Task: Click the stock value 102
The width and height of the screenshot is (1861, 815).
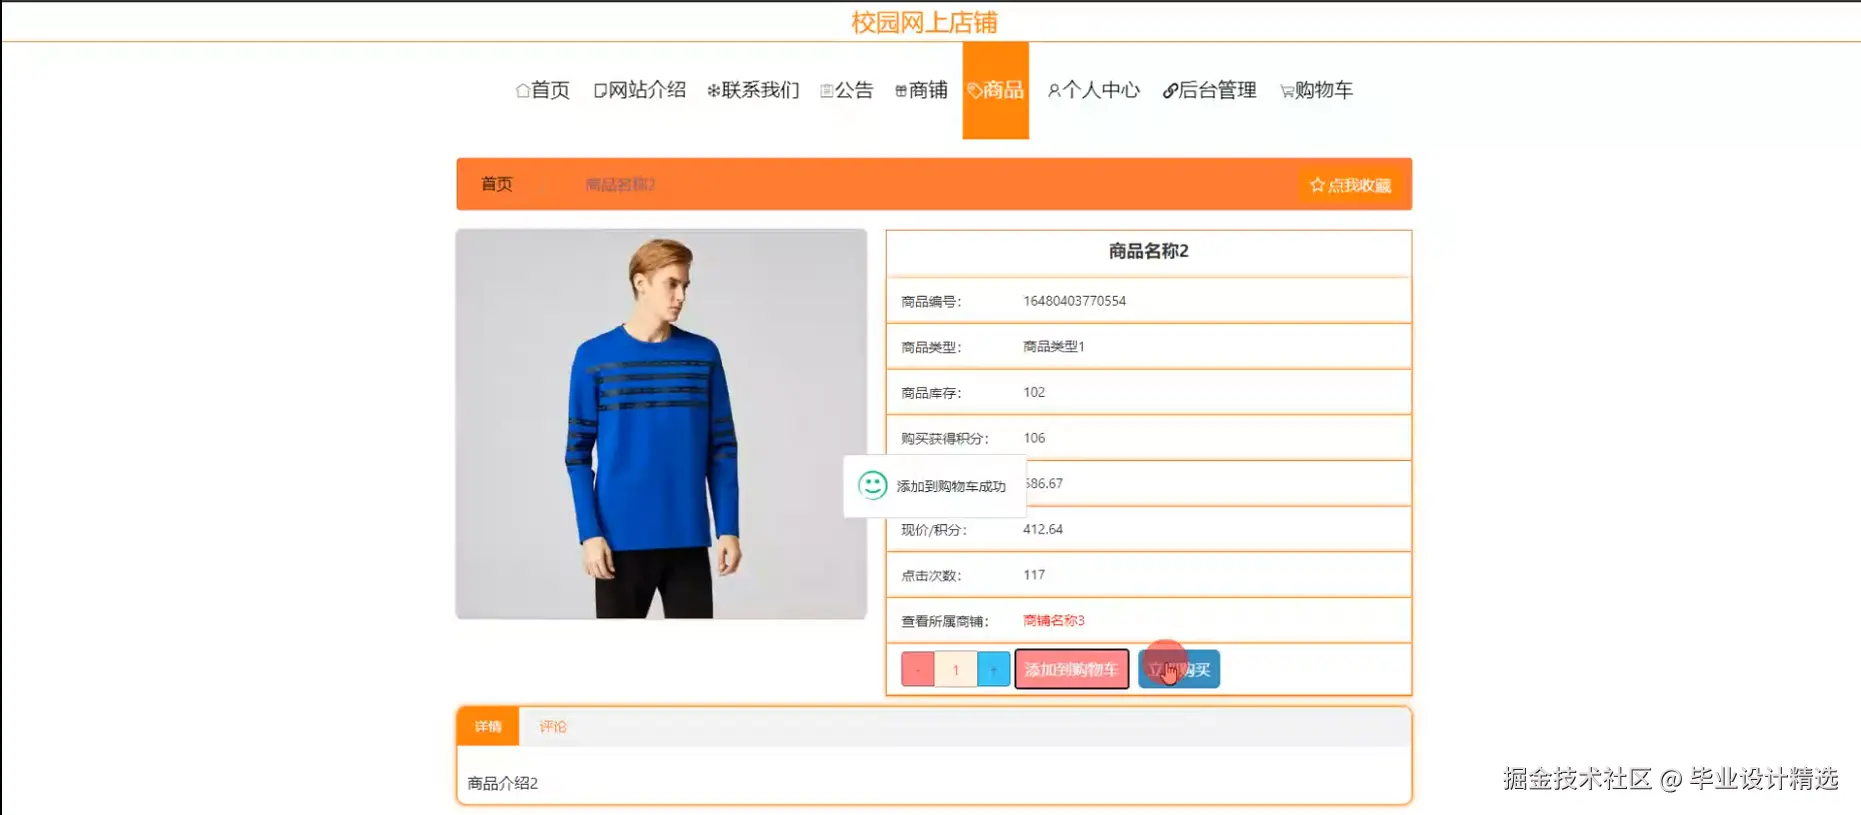Action: point(1034,392)
